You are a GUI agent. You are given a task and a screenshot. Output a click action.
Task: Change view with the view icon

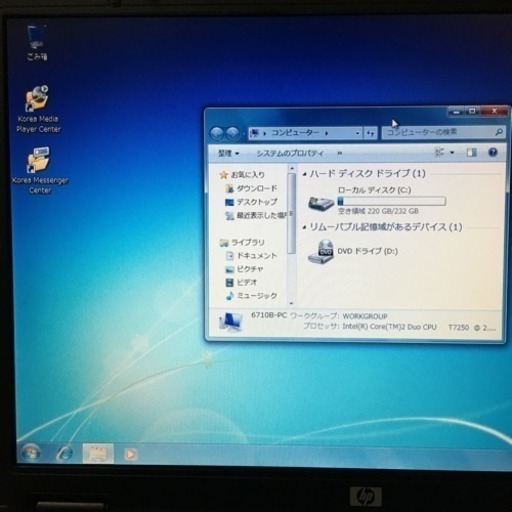[x=439, y=153]
